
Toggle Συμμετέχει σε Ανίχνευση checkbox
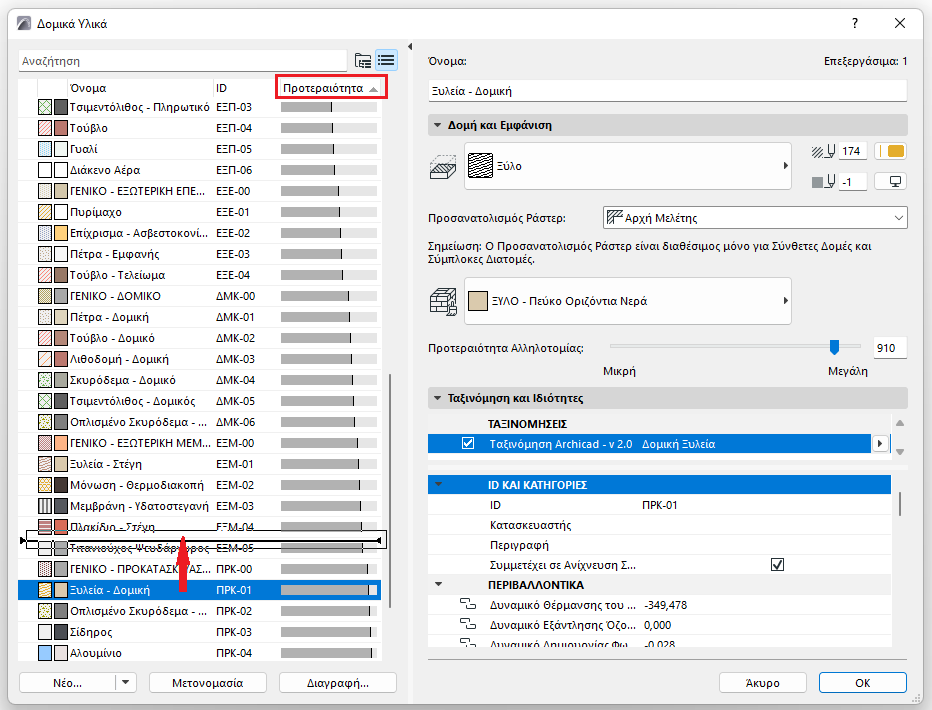pyautogui.click(x=777, y=564)
